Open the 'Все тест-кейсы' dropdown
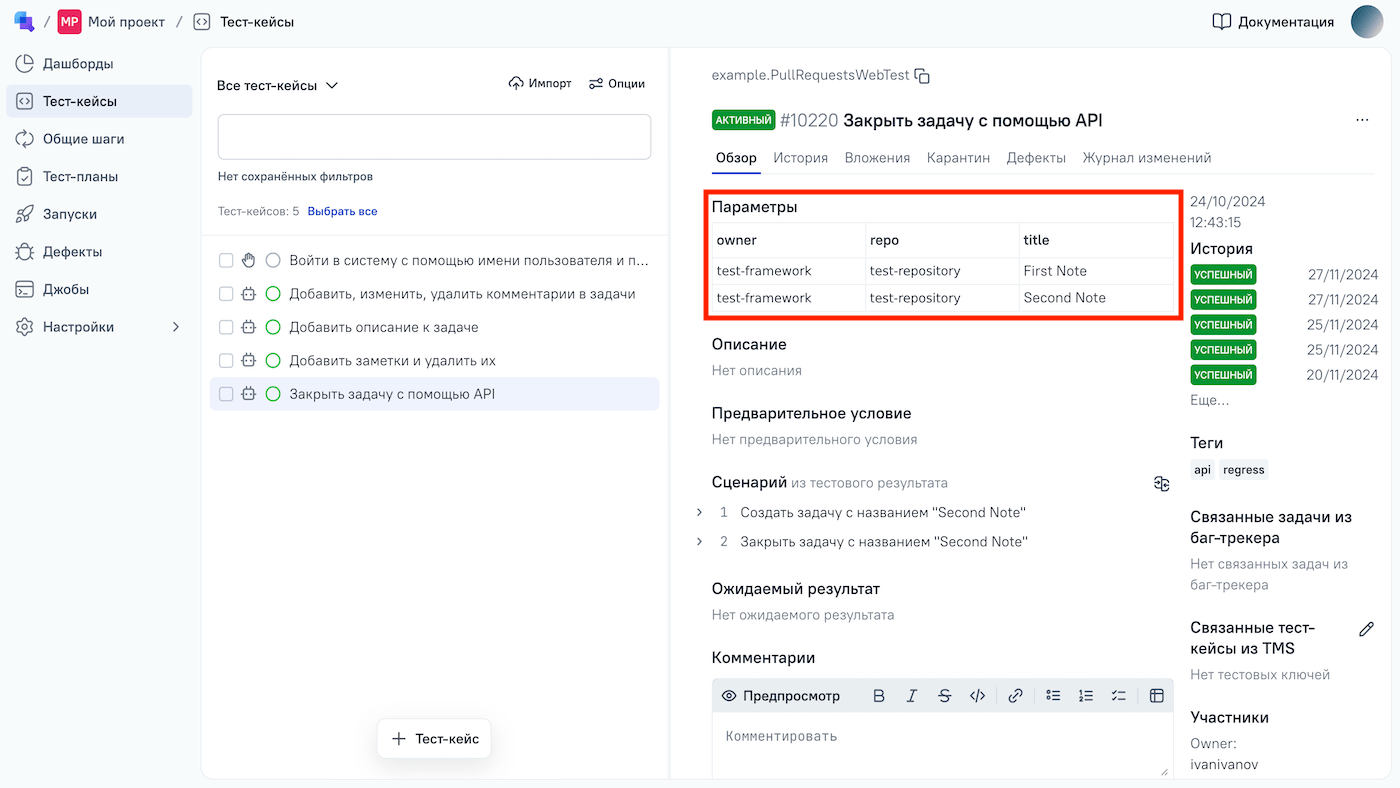Image resolution: width=1400 pixels, height=788 pixels. click(x=278, y=86)
